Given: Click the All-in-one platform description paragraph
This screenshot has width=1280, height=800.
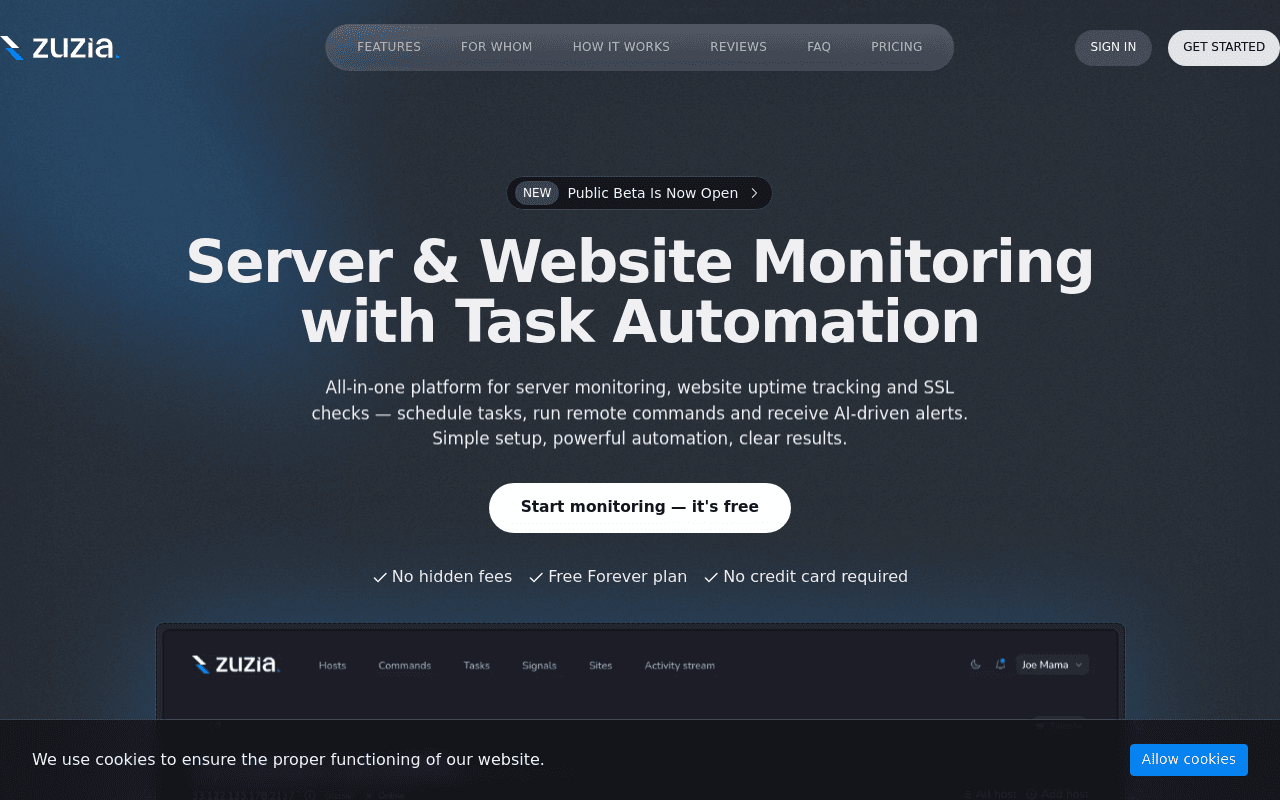Looking at the screenshot, I should pyautogui.click(x=640, y=413).
